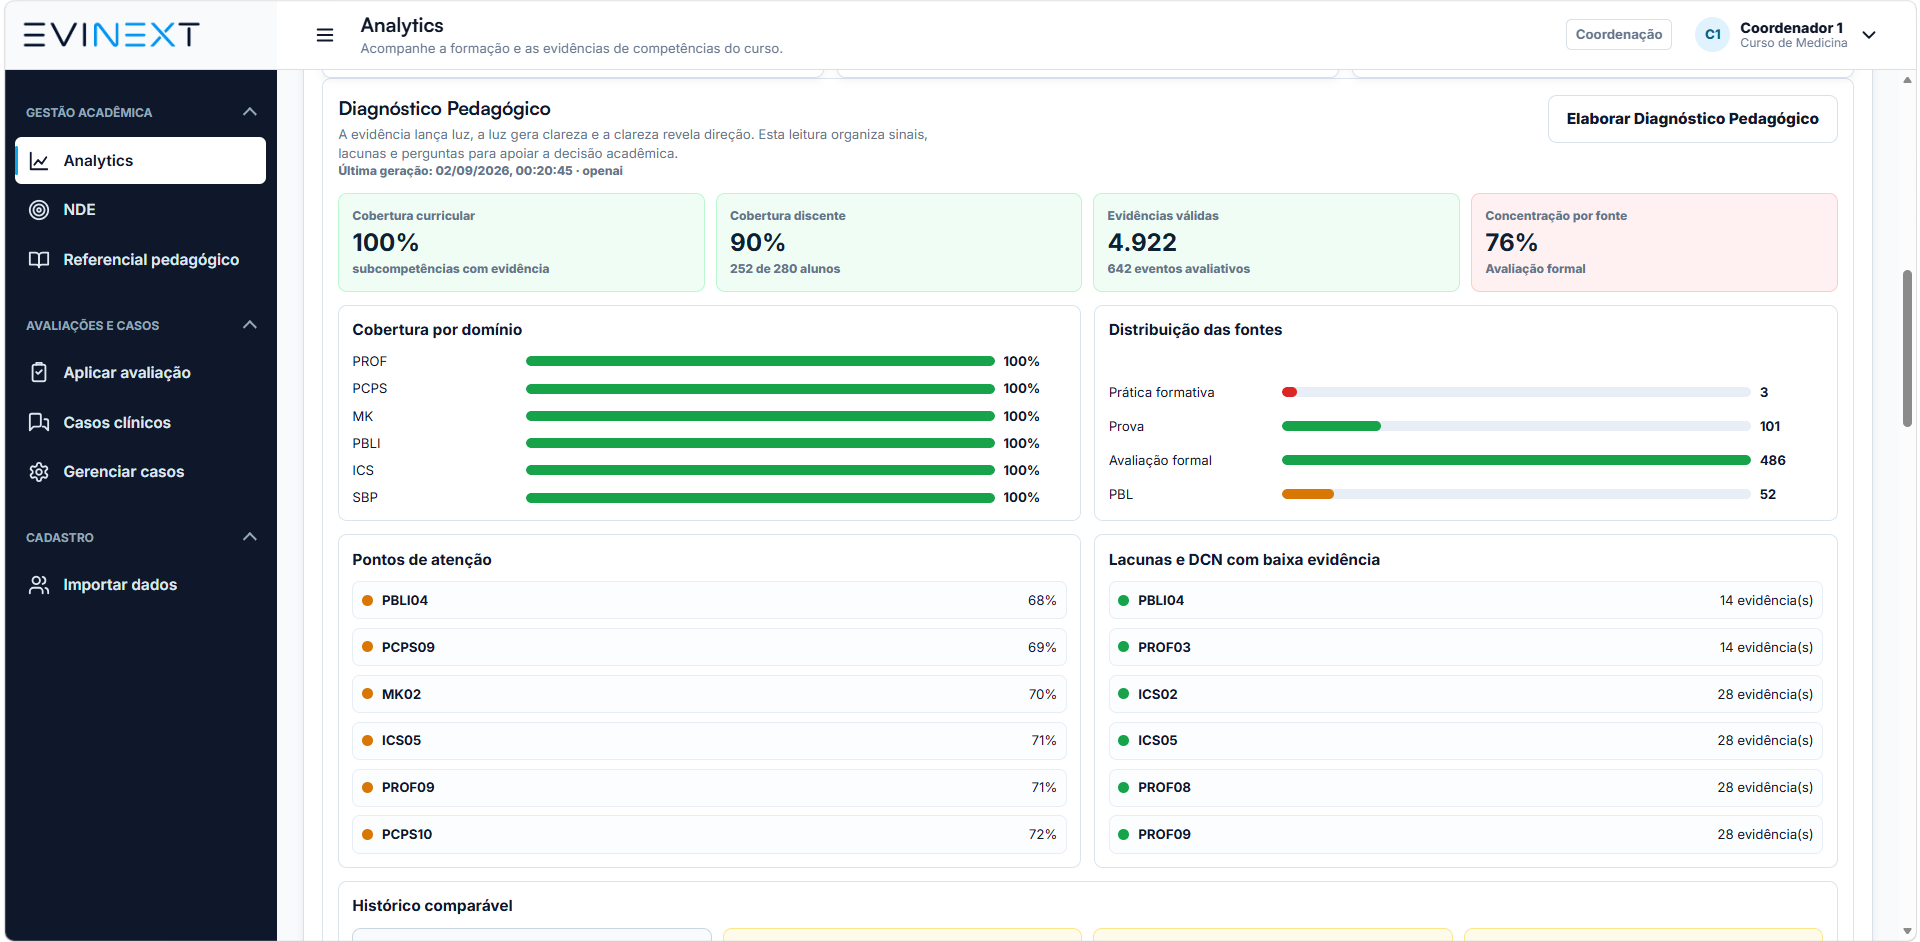The height and width of the screenshot is (942, 1920).
Task: Select the PBLI04 68% attention row
Action: click(709, 601)
